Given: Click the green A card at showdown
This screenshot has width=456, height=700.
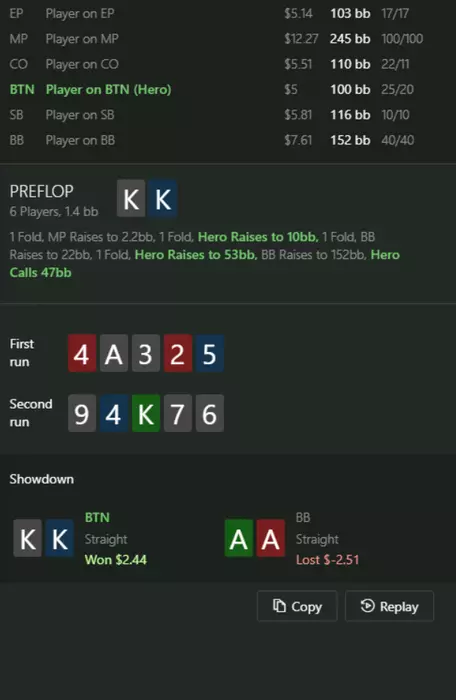Looking at the screenshot, I should click(238, 538).
